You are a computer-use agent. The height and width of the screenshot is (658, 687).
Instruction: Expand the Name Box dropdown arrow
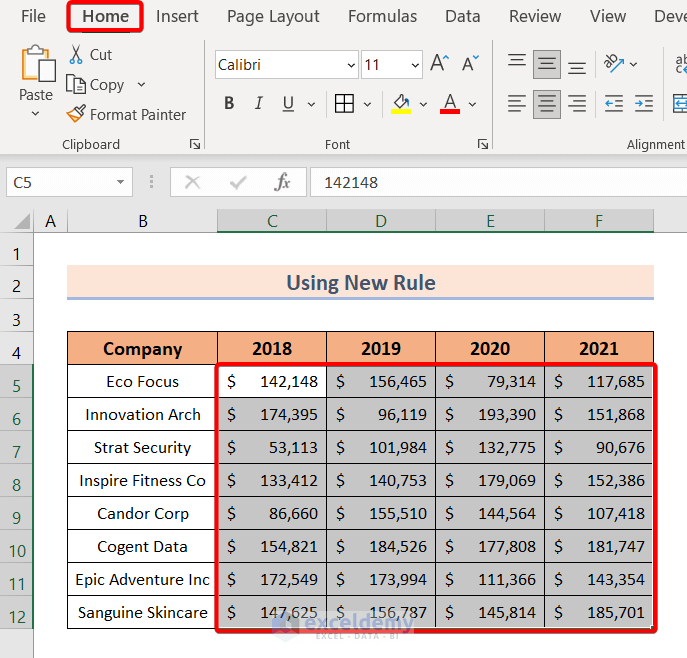coord(120,182)
